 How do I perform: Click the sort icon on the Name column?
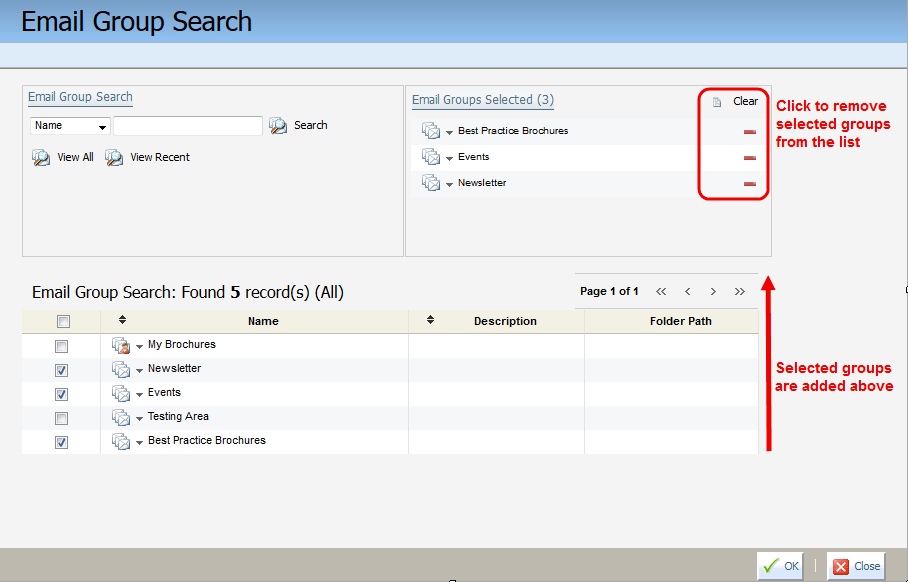coord(121,320)
